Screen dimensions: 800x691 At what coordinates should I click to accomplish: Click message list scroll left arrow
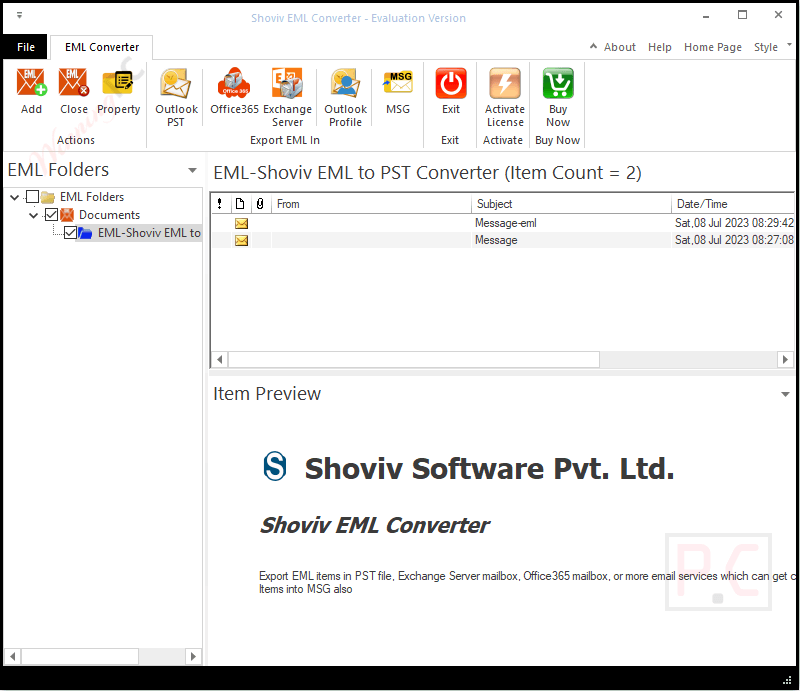point(219,360)
